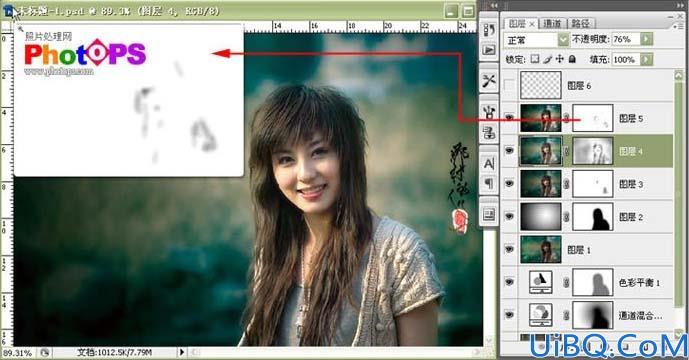Hide 图层 1 with its eye icon
The width and height of the screenshot is (689, 360).
[x=509, y=249]
